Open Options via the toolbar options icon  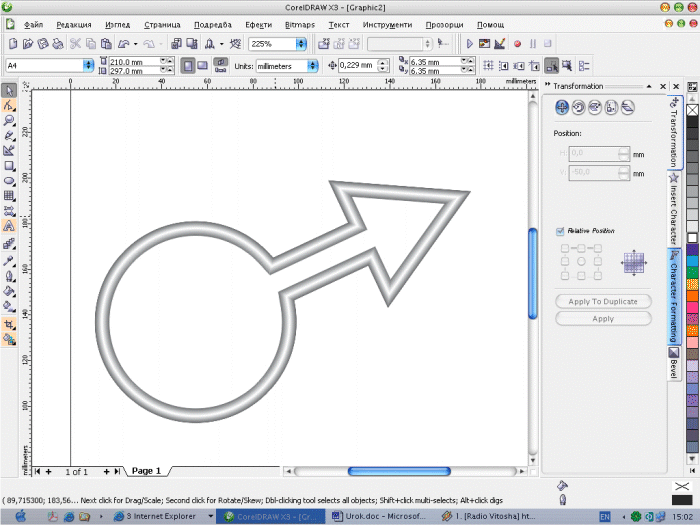pos(584,66)
